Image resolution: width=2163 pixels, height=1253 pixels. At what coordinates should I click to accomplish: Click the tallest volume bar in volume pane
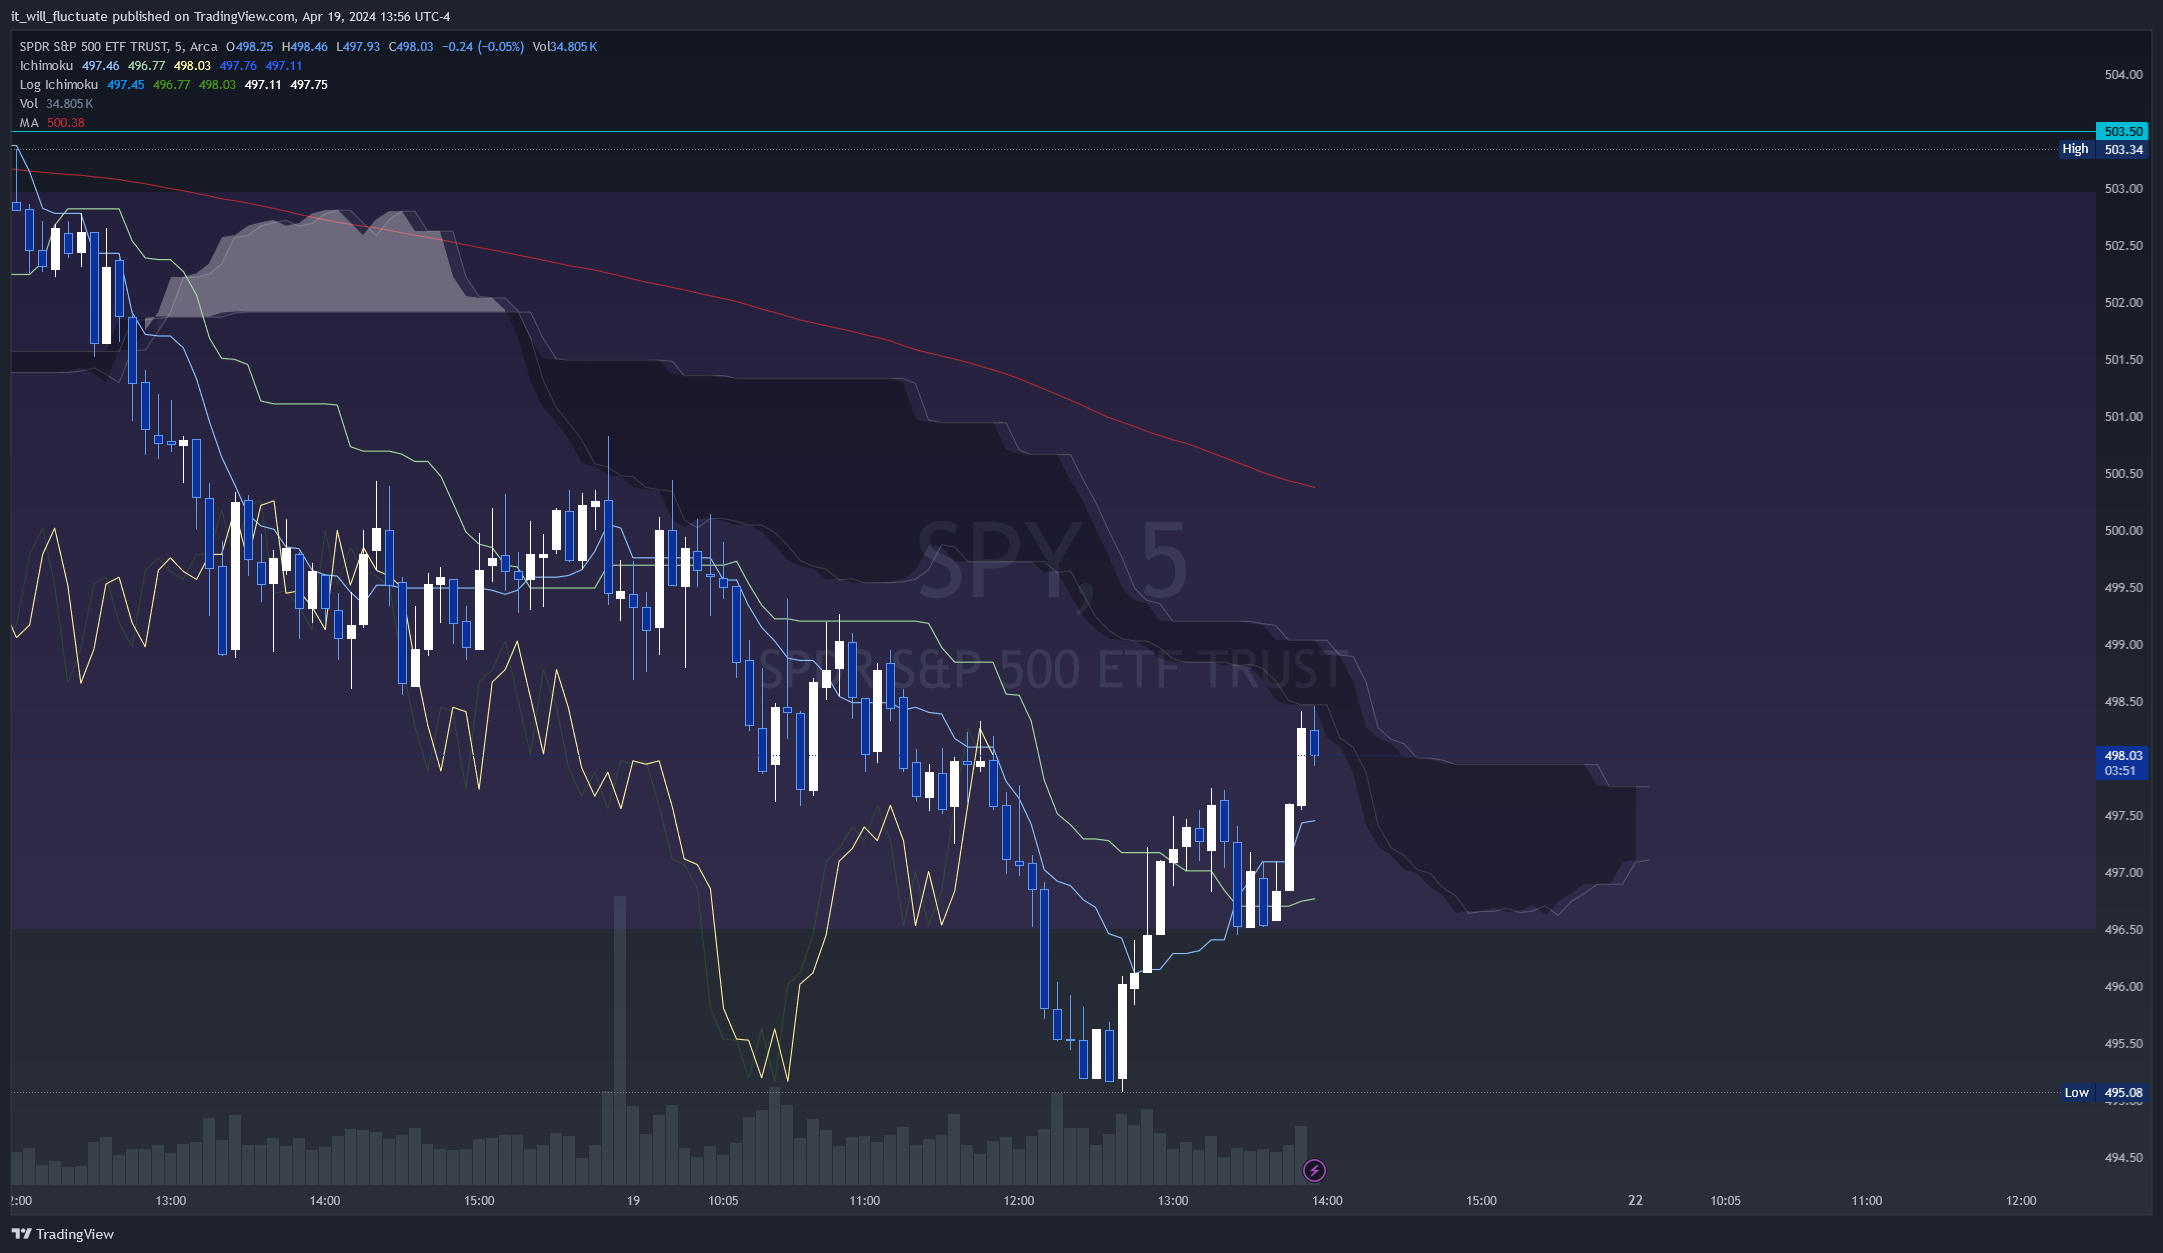pyautogui.click(x=620, y=1040)
